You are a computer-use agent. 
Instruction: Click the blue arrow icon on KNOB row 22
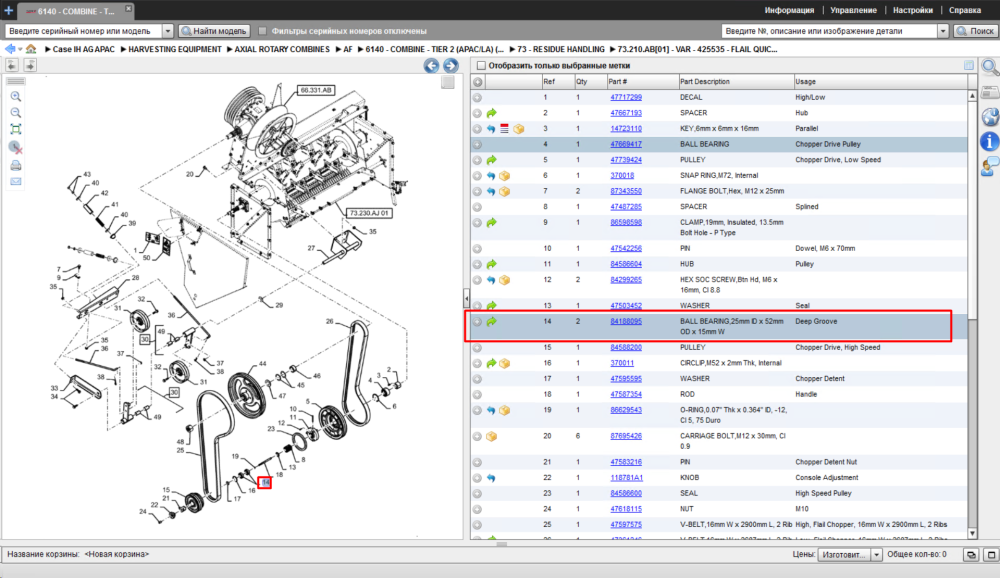tap(491, 478)
